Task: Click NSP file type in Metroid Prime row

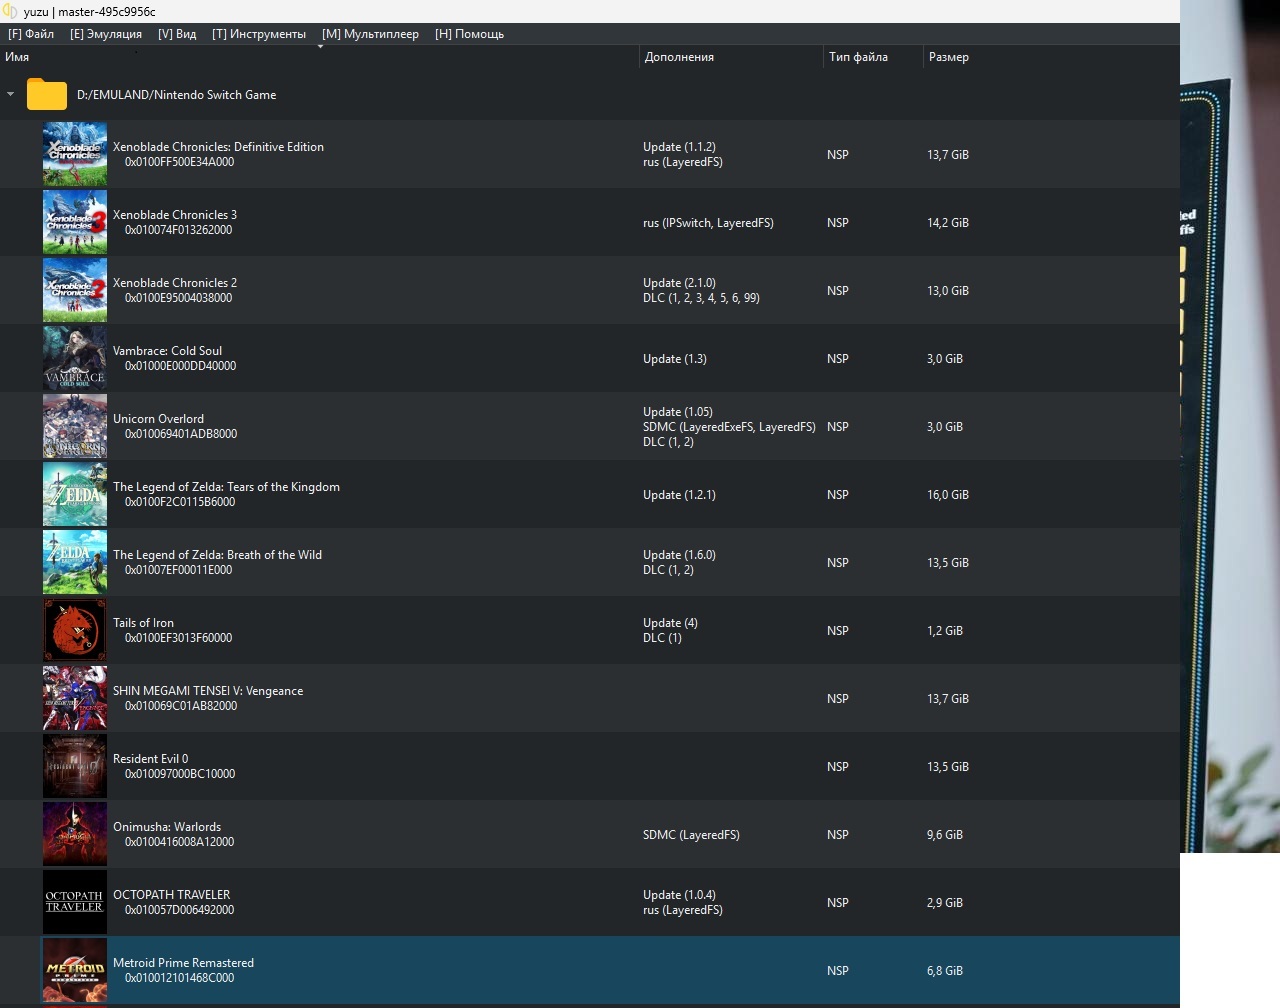Action: [838, 971]
